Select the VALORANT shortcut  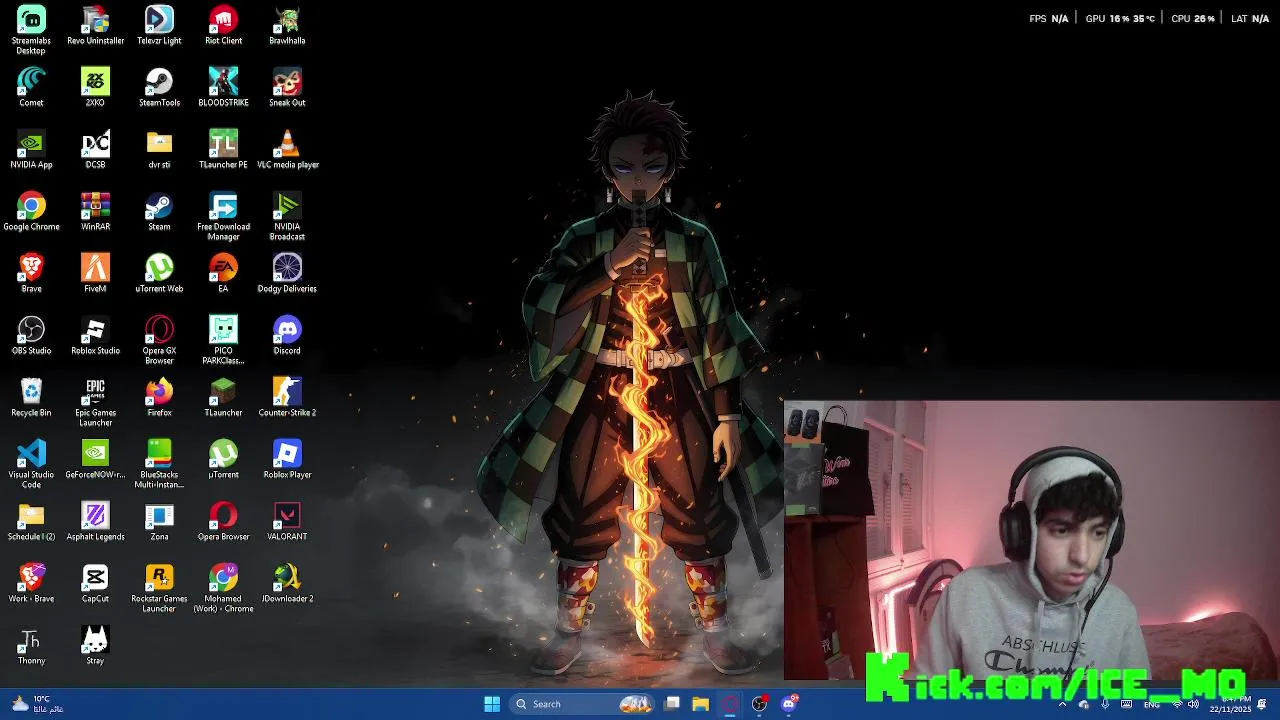[x=287, y=522]
